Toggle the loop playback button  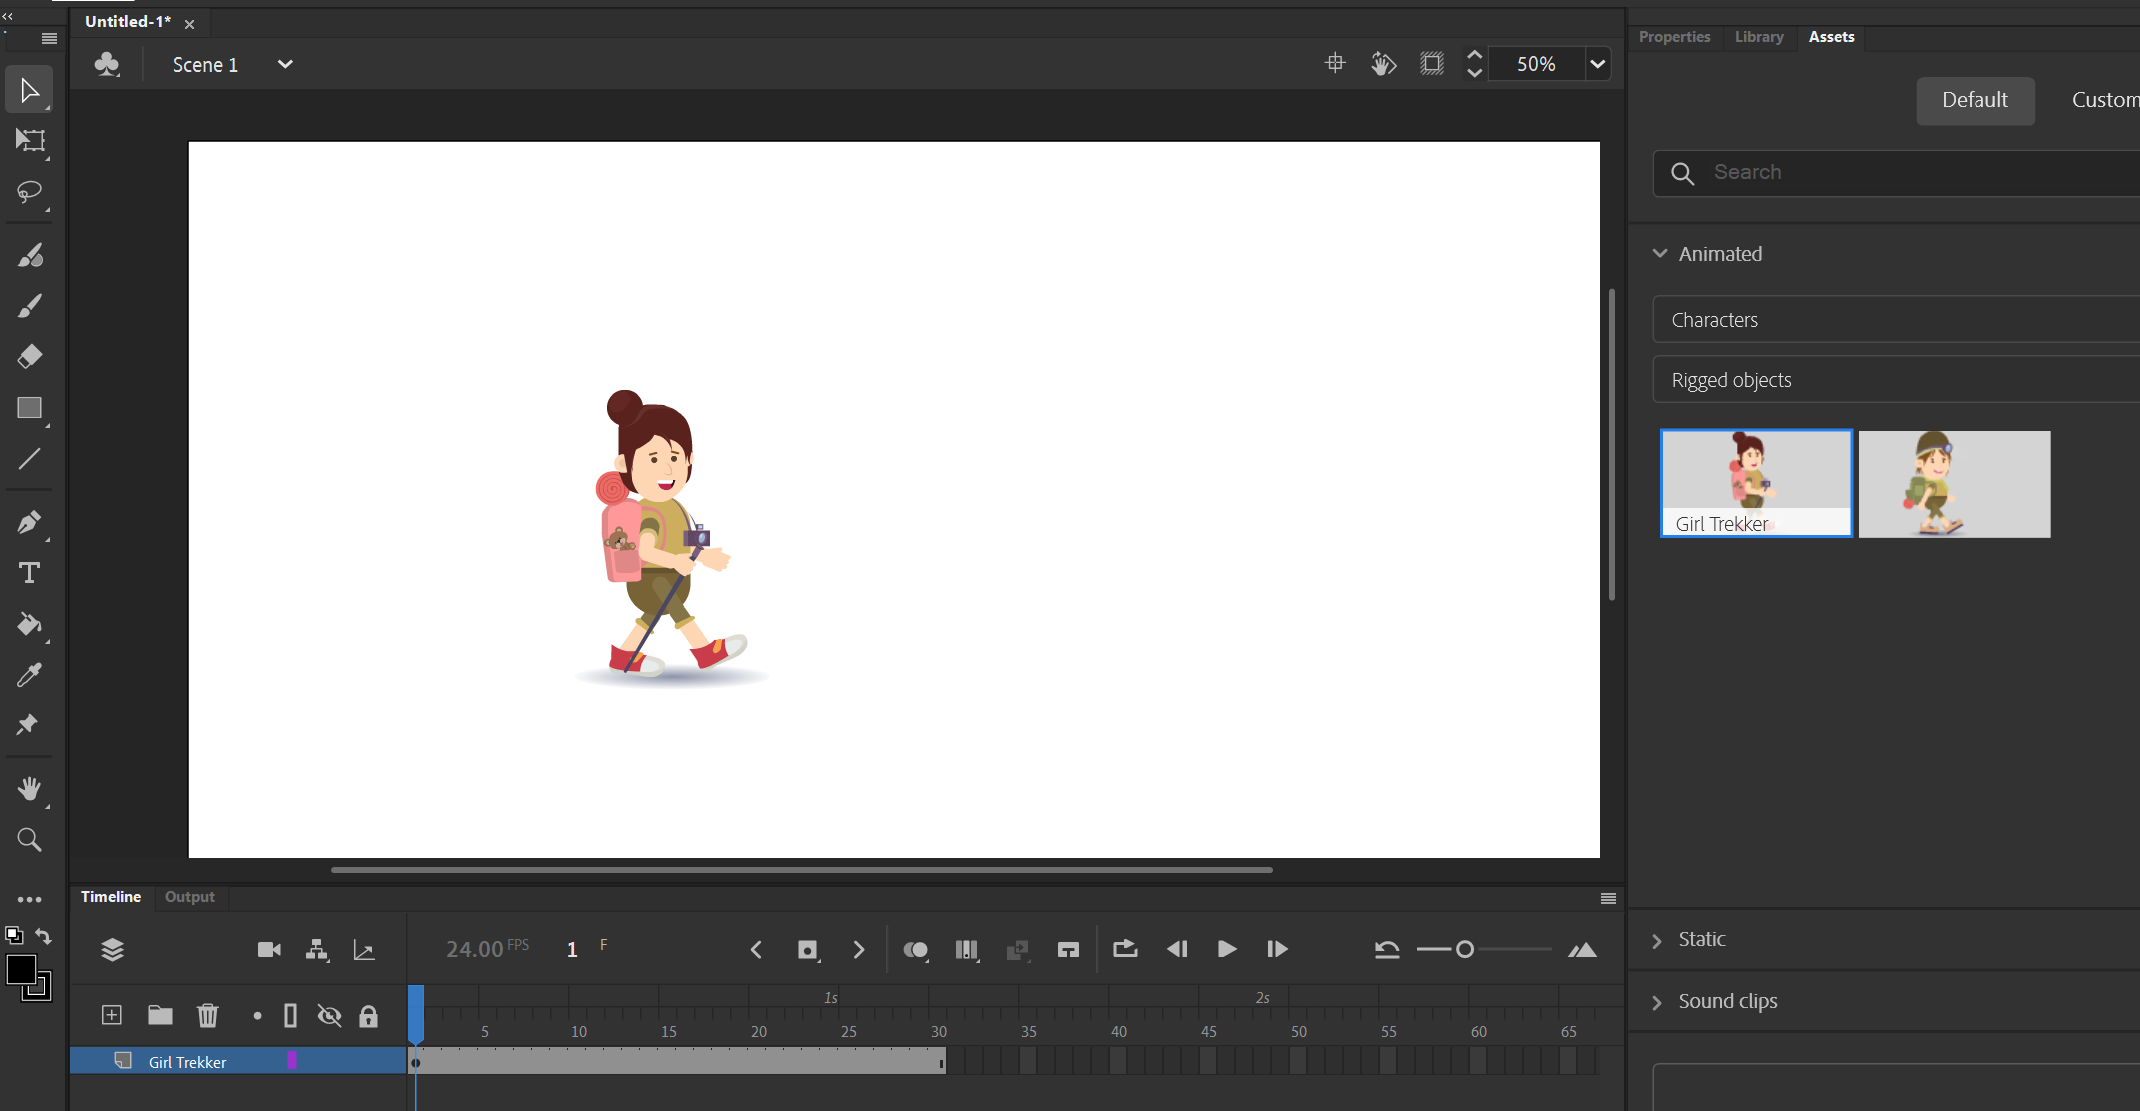pos(1125,949)
